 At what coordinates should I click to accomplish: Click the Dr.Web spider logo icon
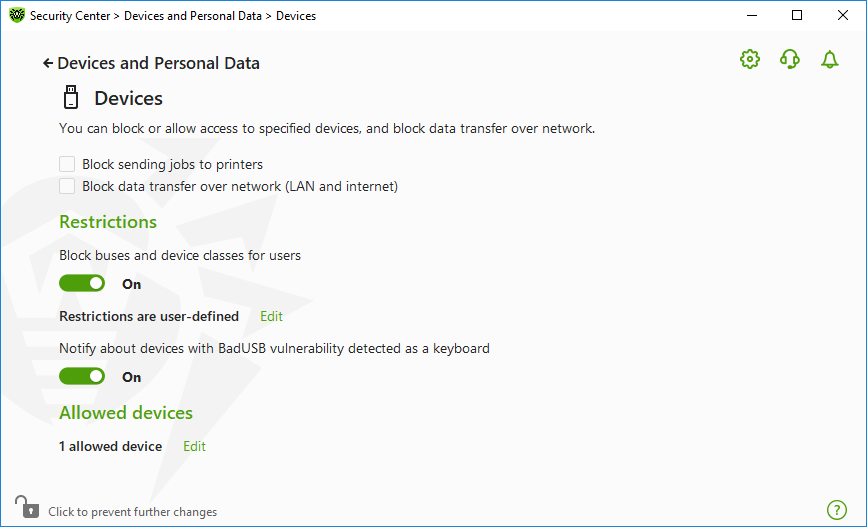17,15
